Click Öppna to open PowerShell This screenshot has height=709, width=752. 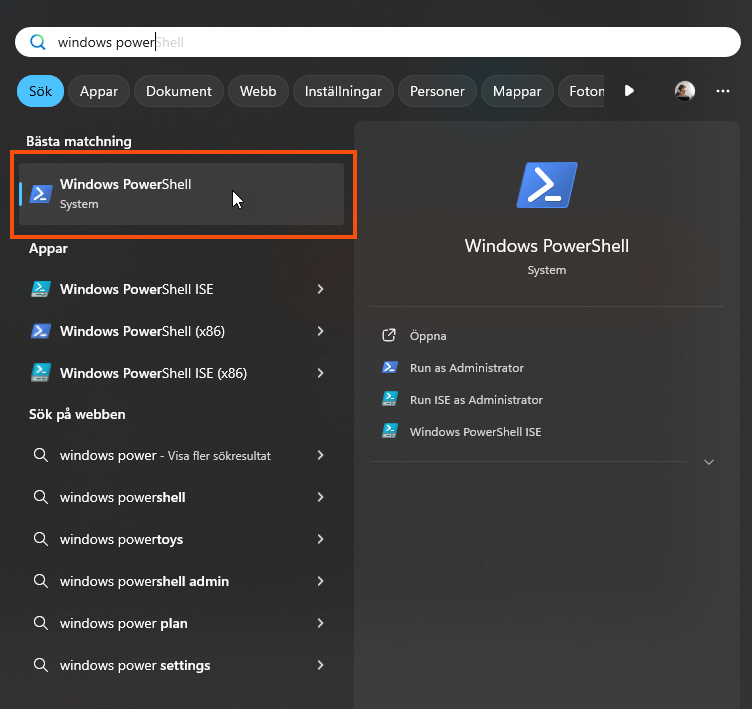(428, 336)
